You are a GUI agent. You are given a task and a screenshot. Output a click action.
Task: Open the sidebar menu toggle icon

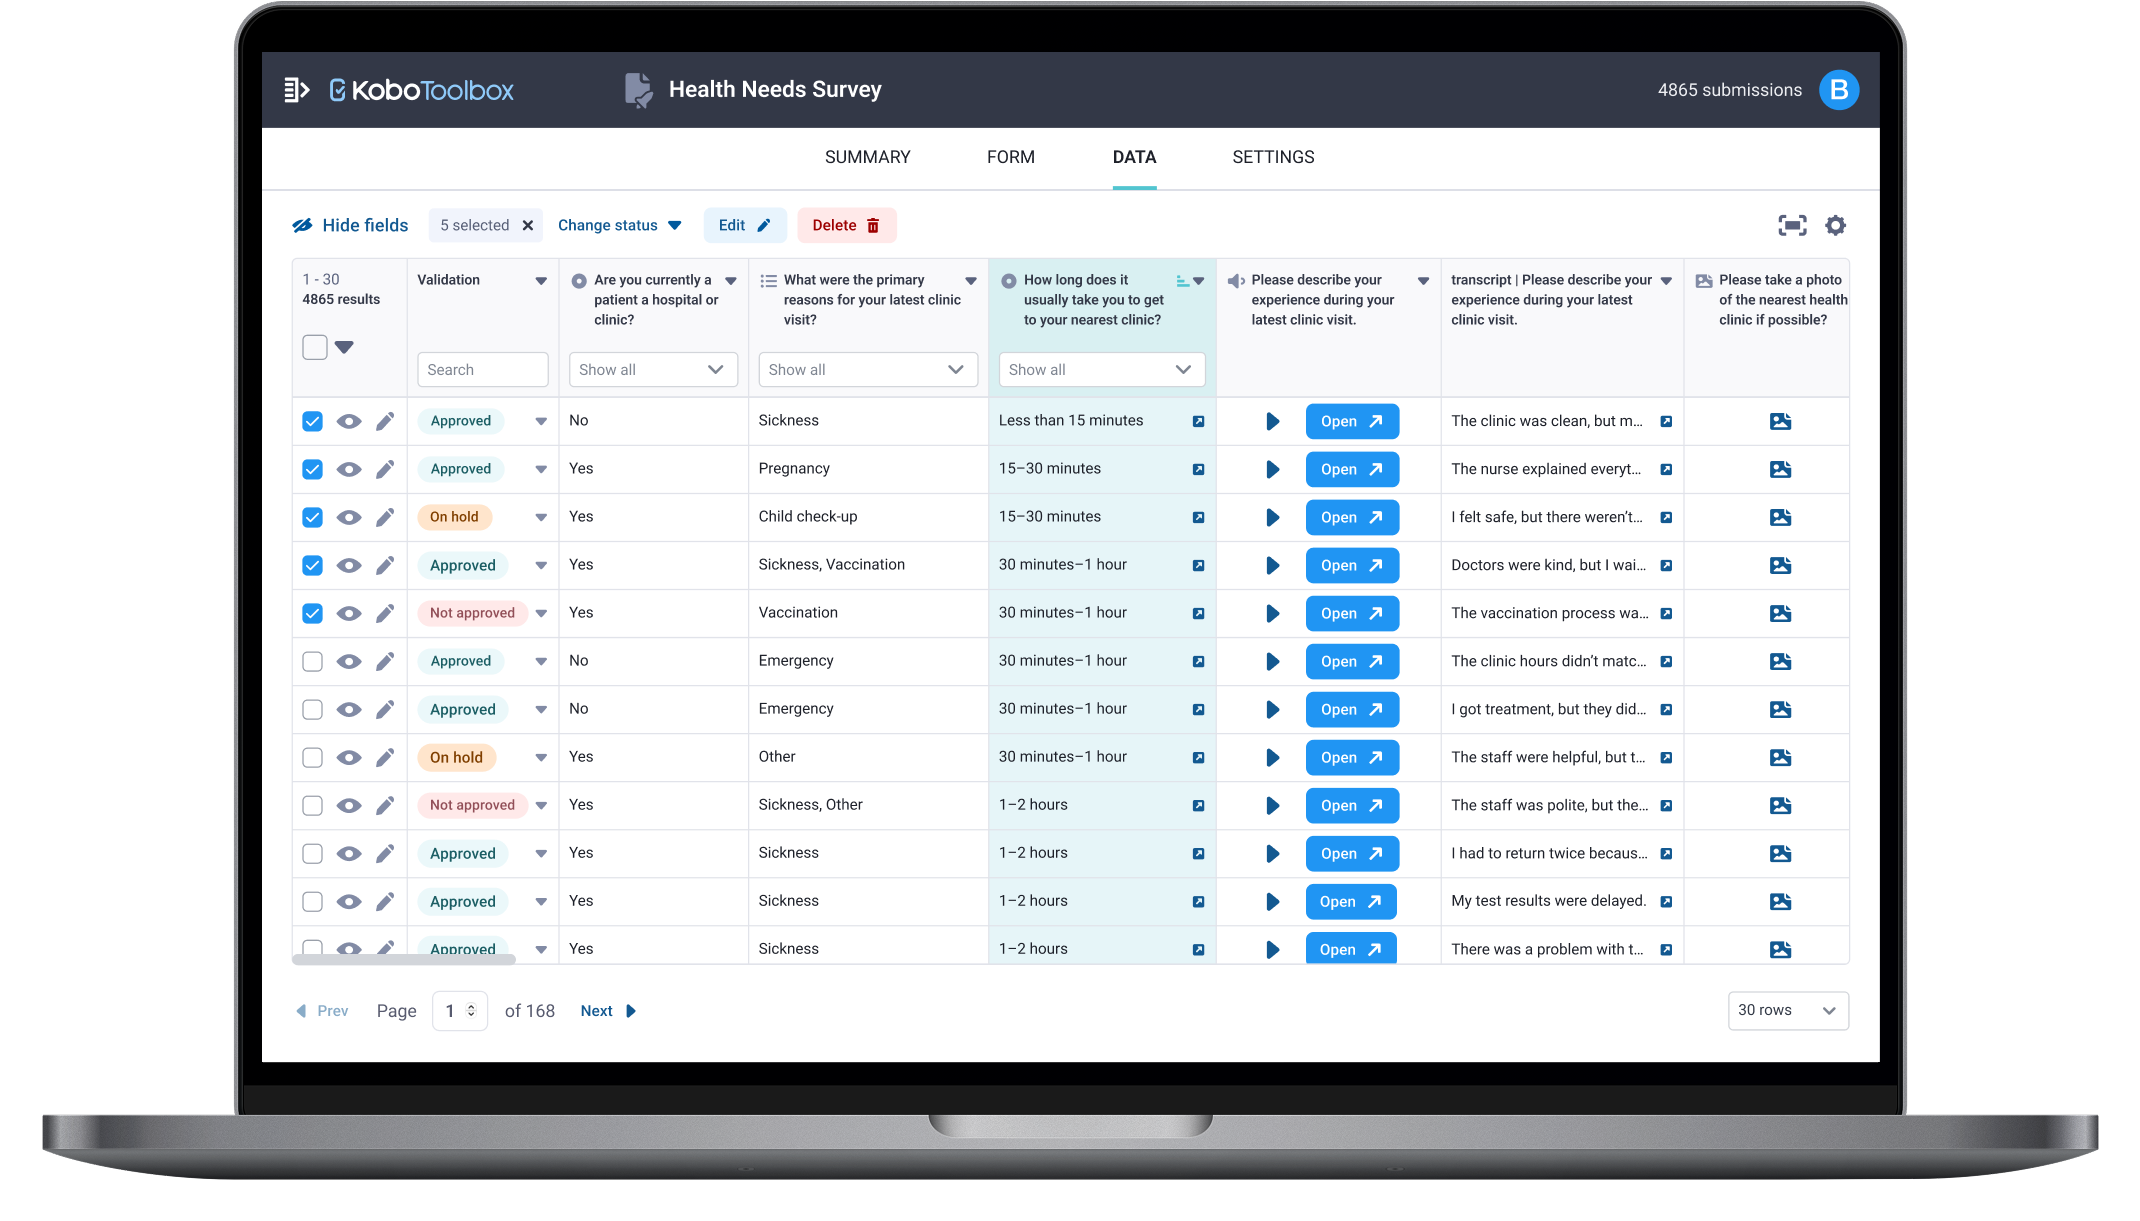pyautogui.click(x=296, y=90)
